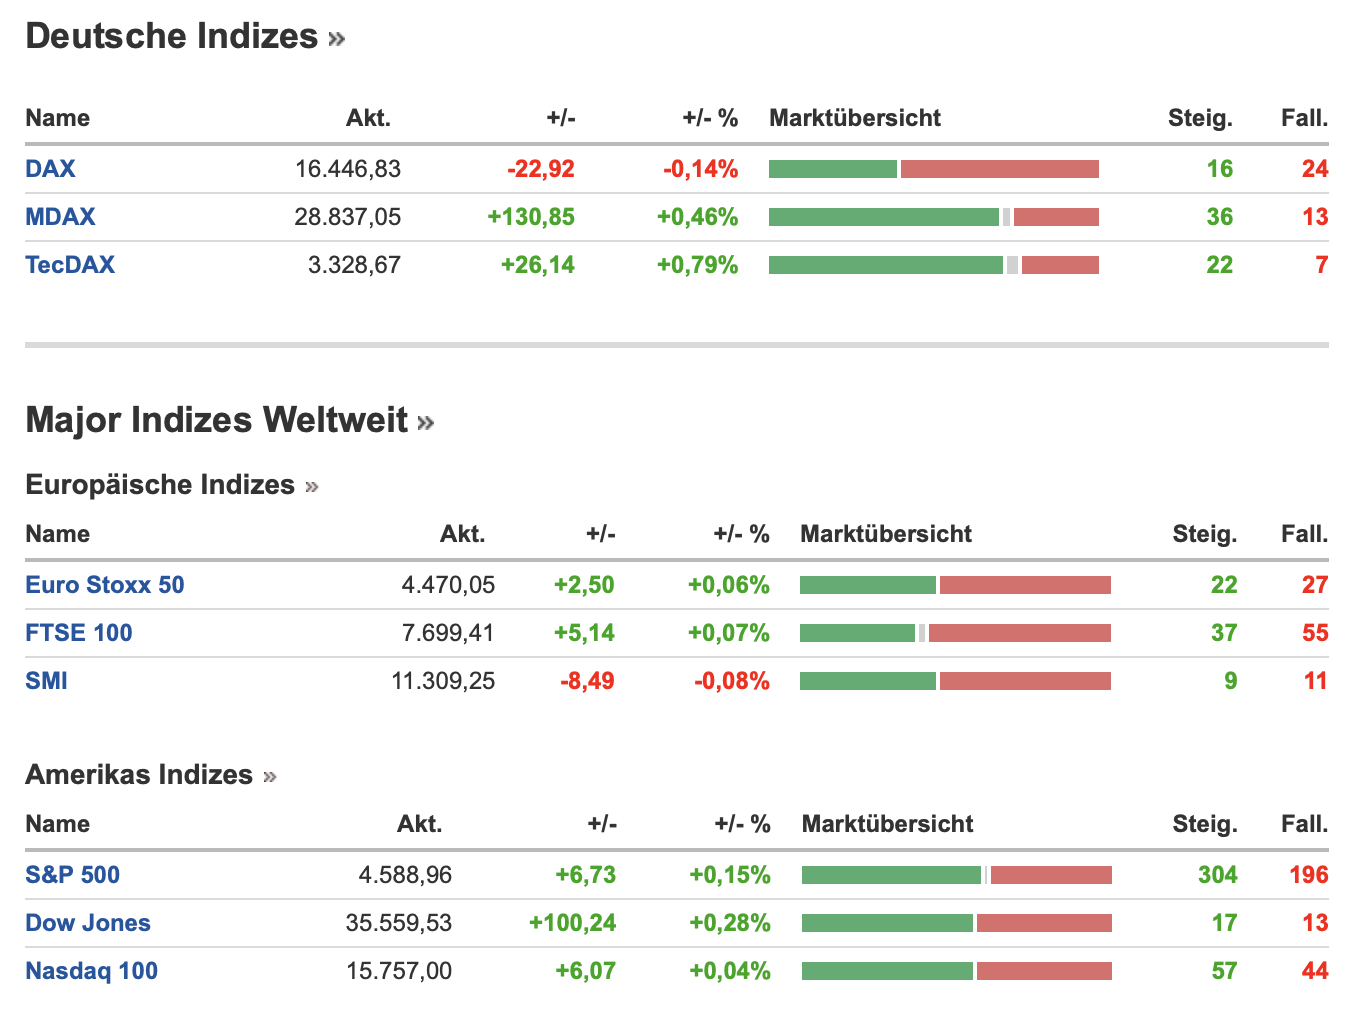Click the Dow Jones index name
Screen dimensions: 1356x1034
click(x=88, y=923)
